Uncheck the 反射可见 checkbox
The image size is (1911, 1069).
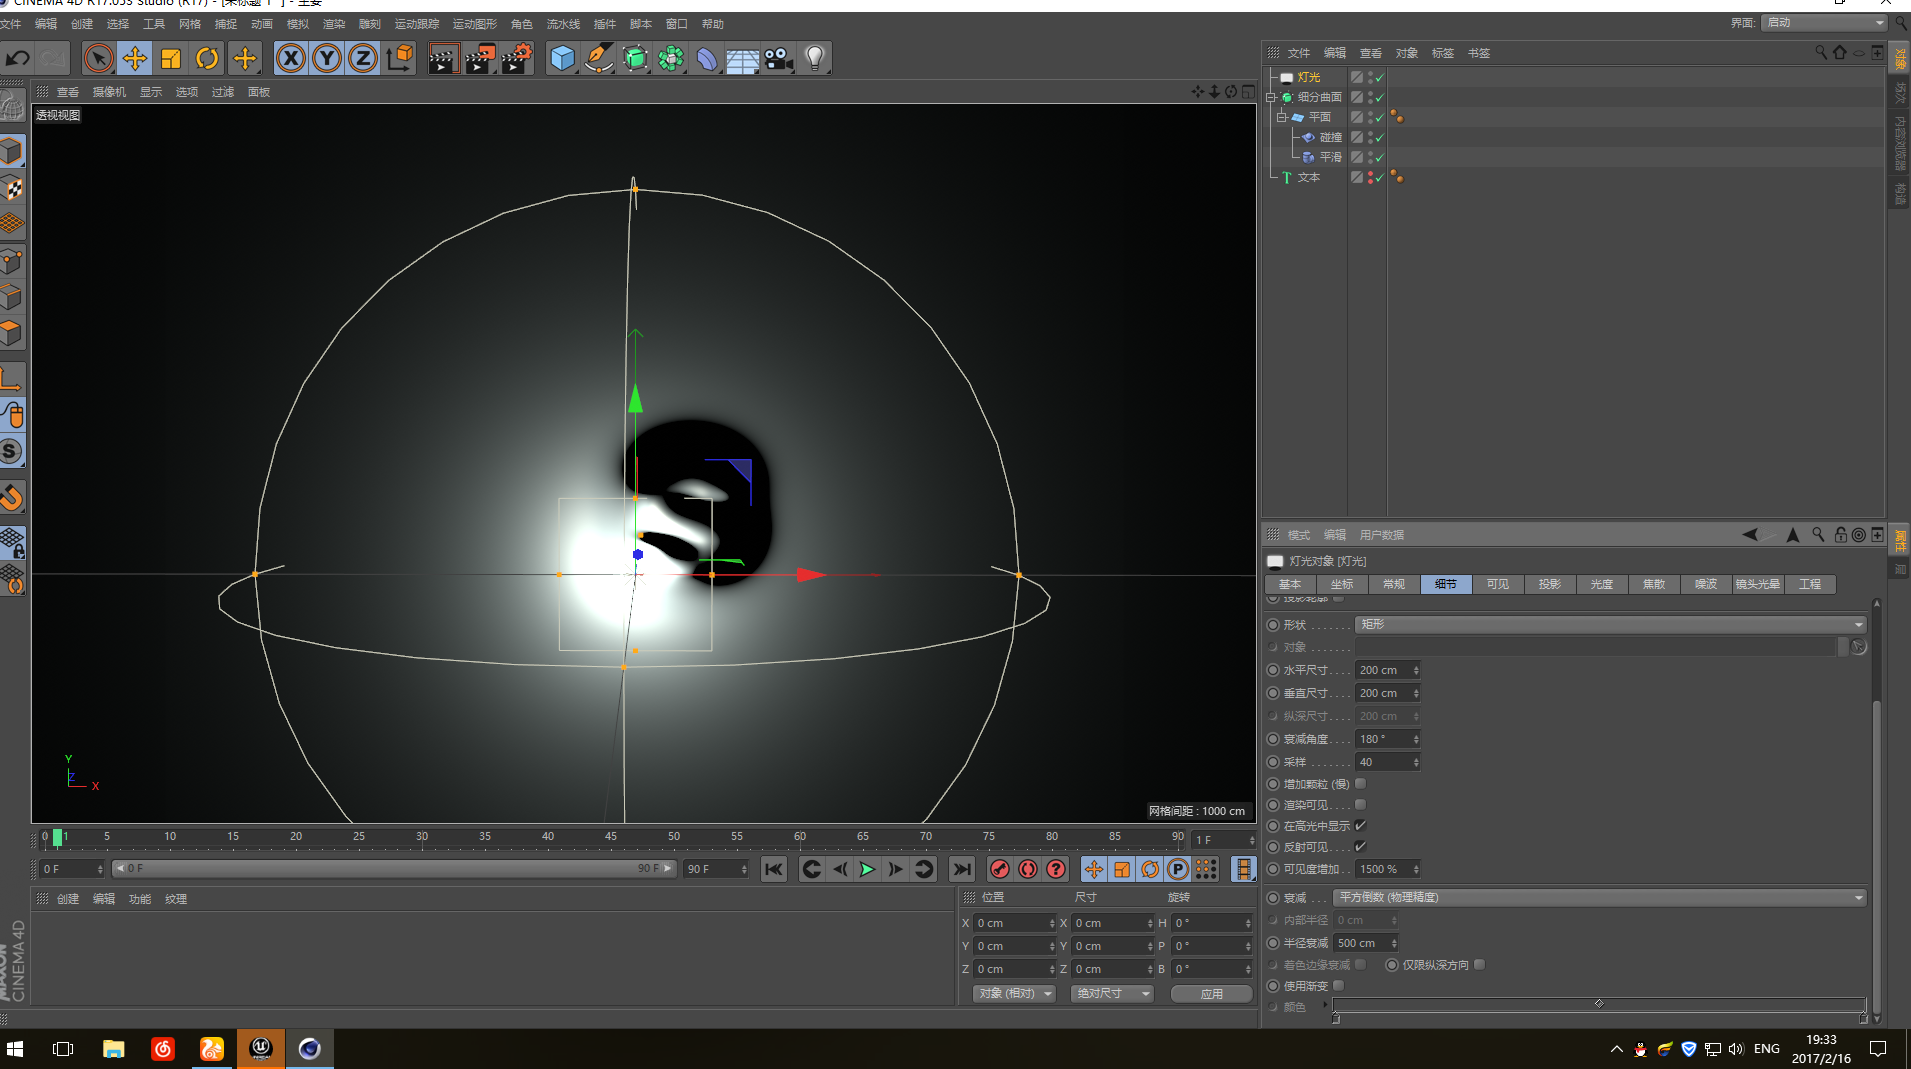[1360, 847]
